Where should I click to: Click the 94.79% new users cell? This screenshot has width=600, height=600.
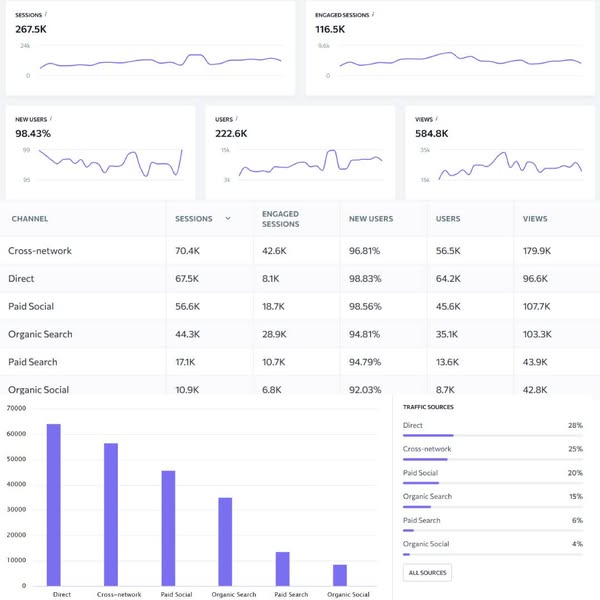[365, 362]
